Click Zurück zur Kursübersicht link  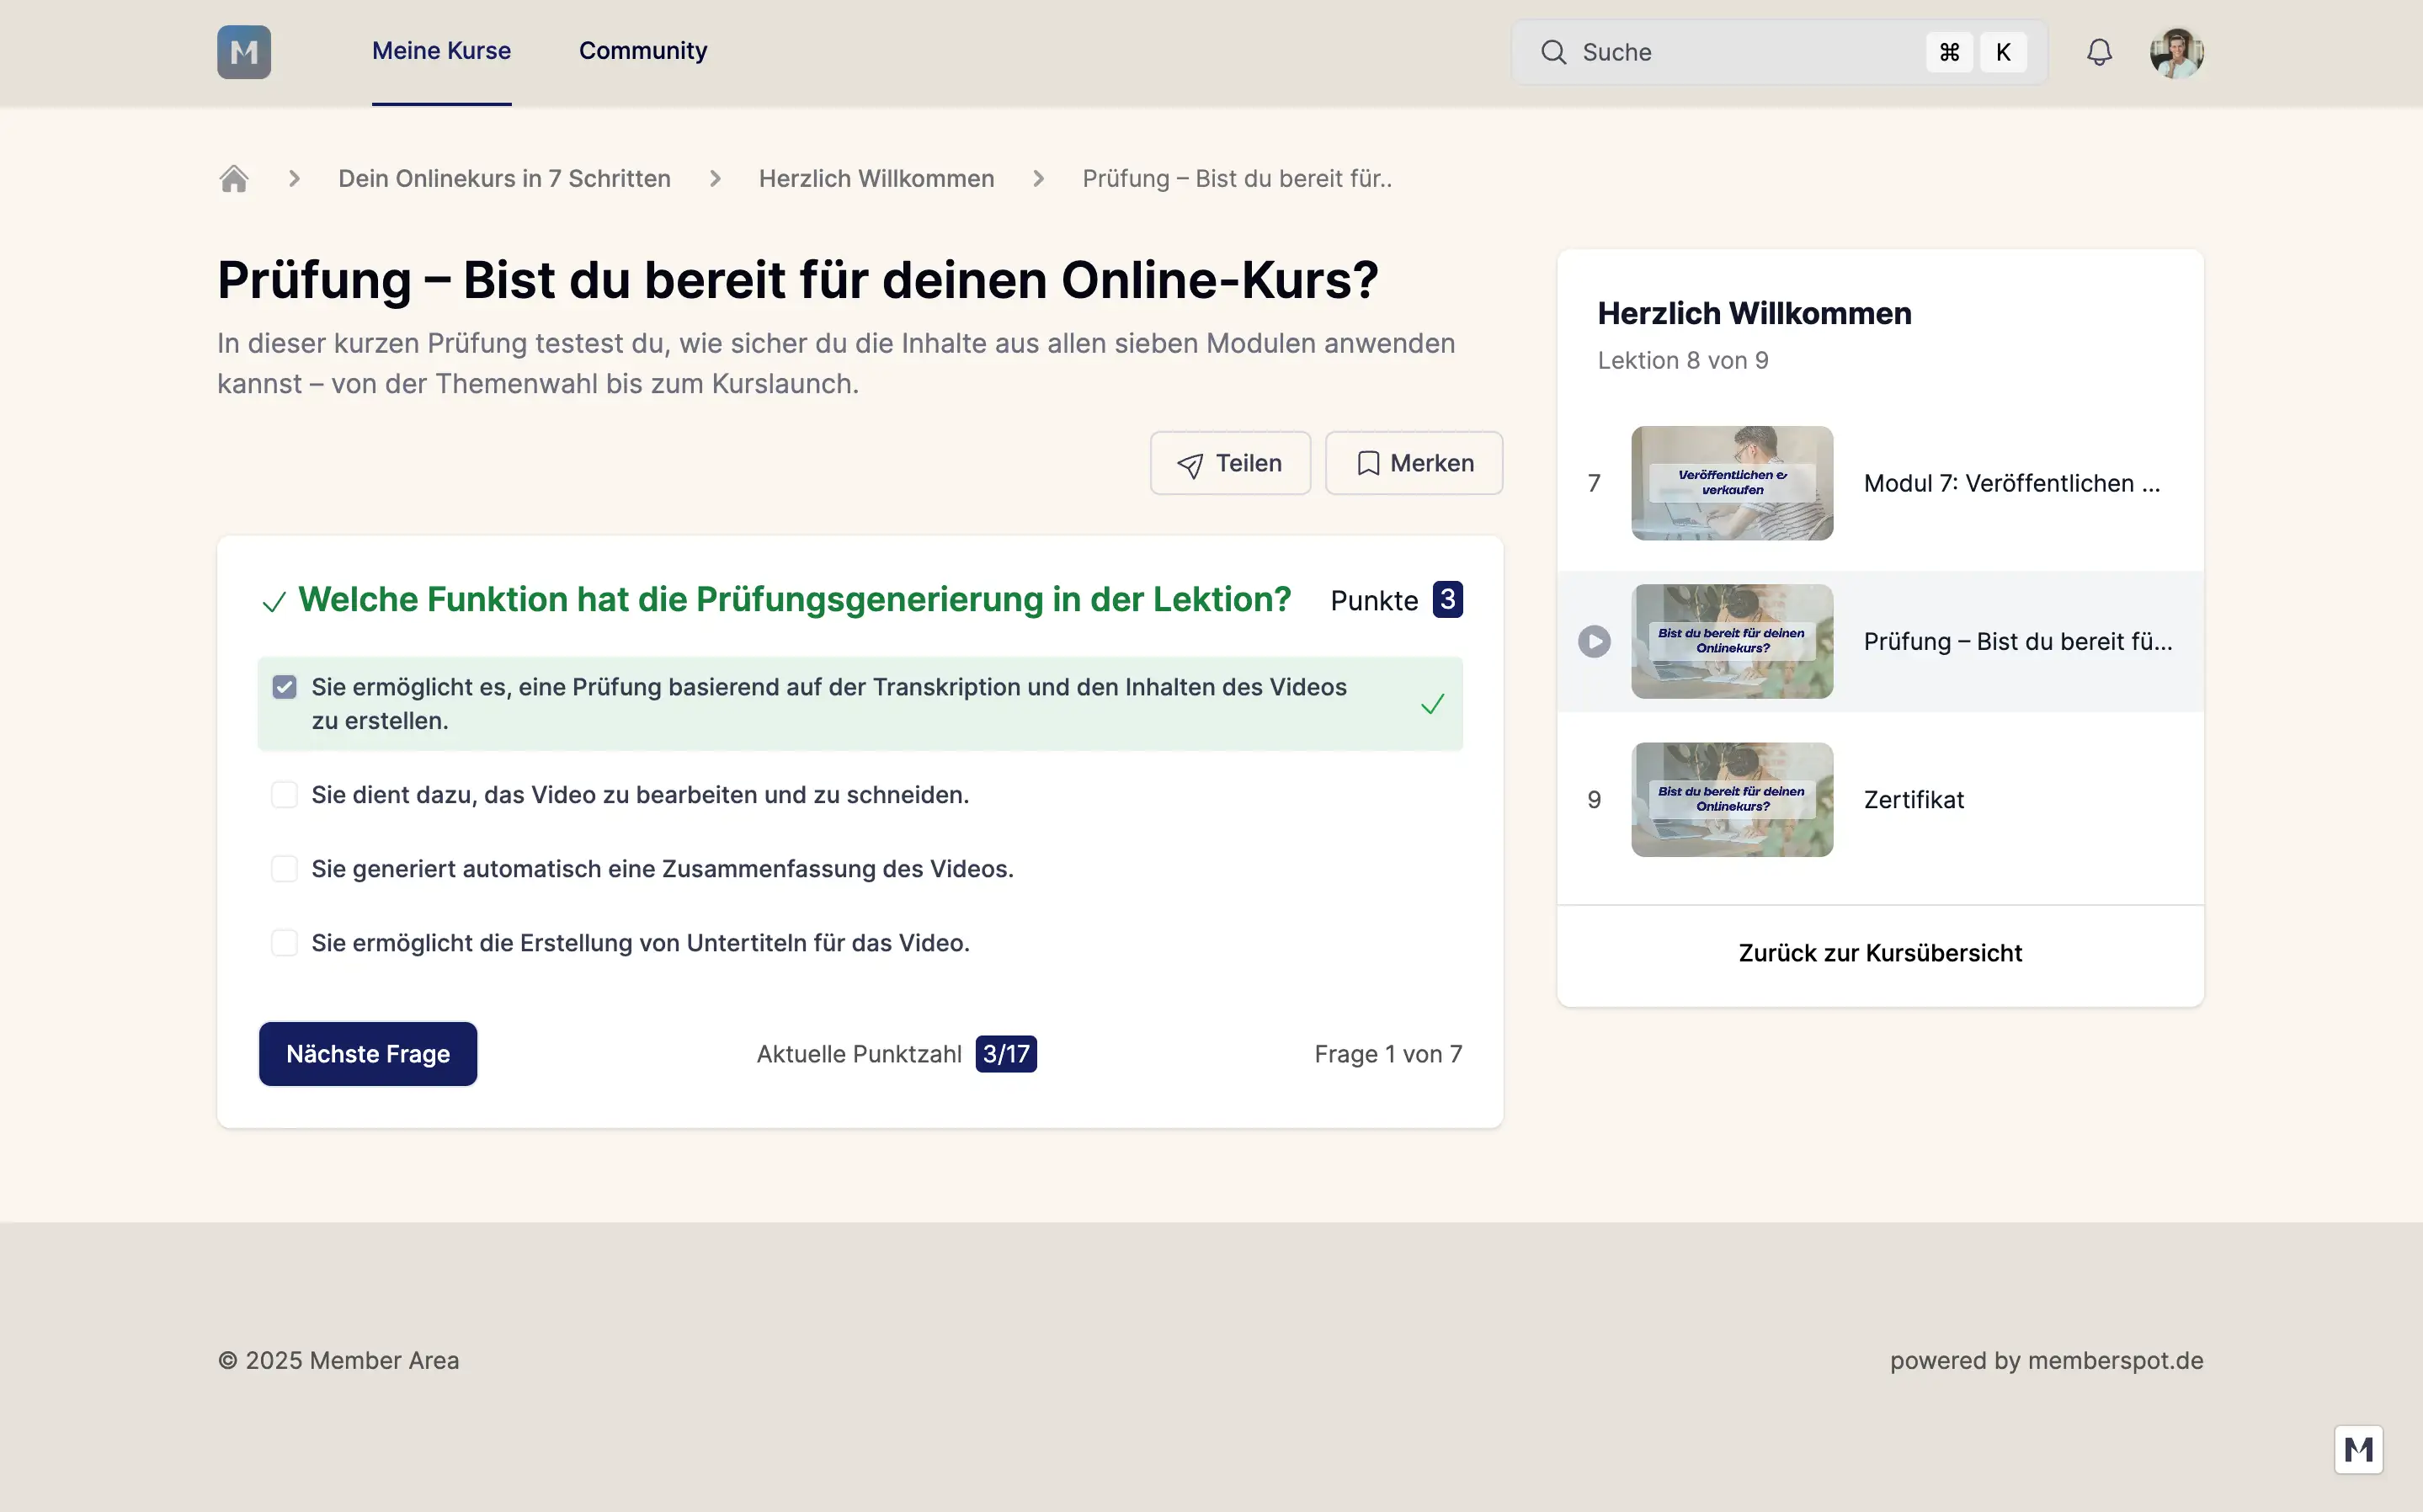(x=1879, y=953)
